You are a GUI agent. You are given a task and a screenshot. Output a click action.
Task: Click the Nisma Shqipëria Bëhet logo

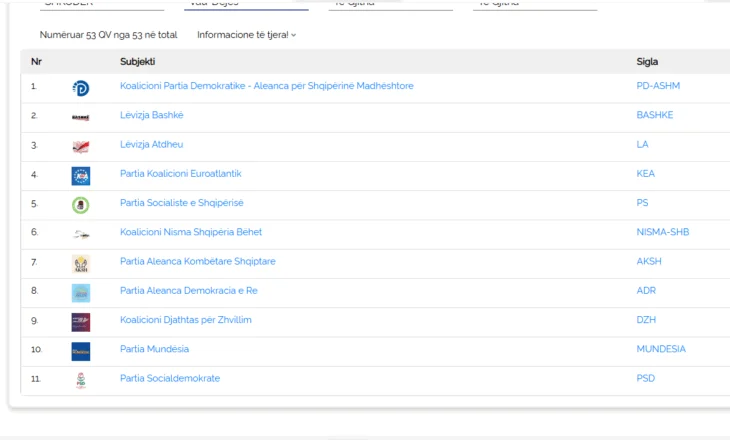pos(81,235)
